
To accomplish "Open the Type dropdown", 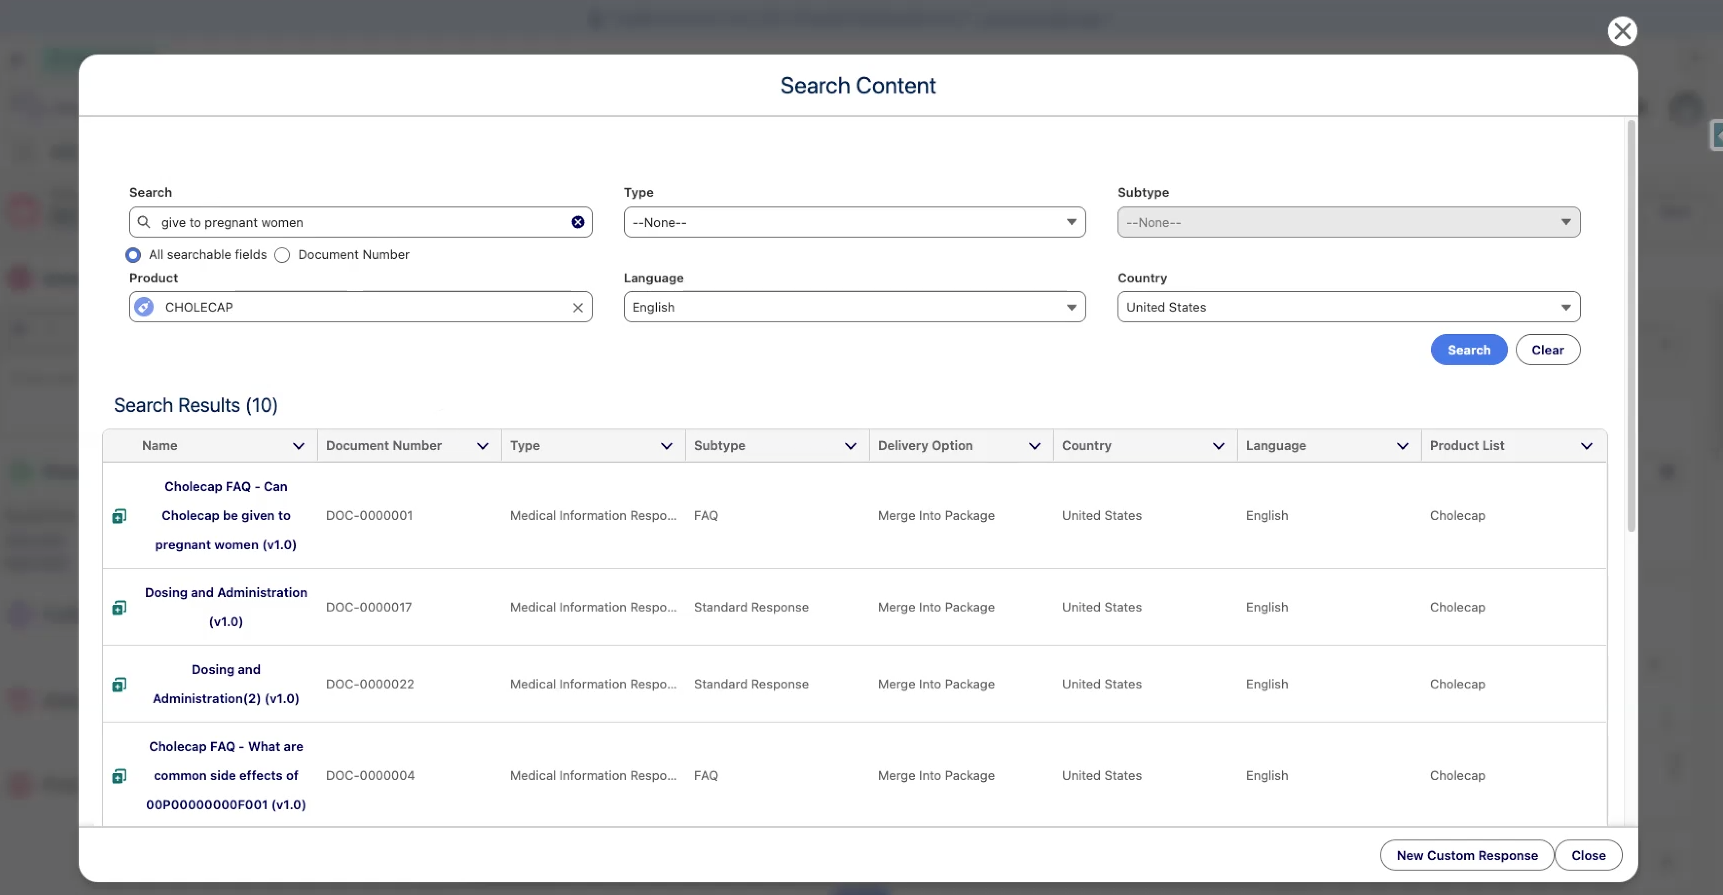I will point(855,222).
